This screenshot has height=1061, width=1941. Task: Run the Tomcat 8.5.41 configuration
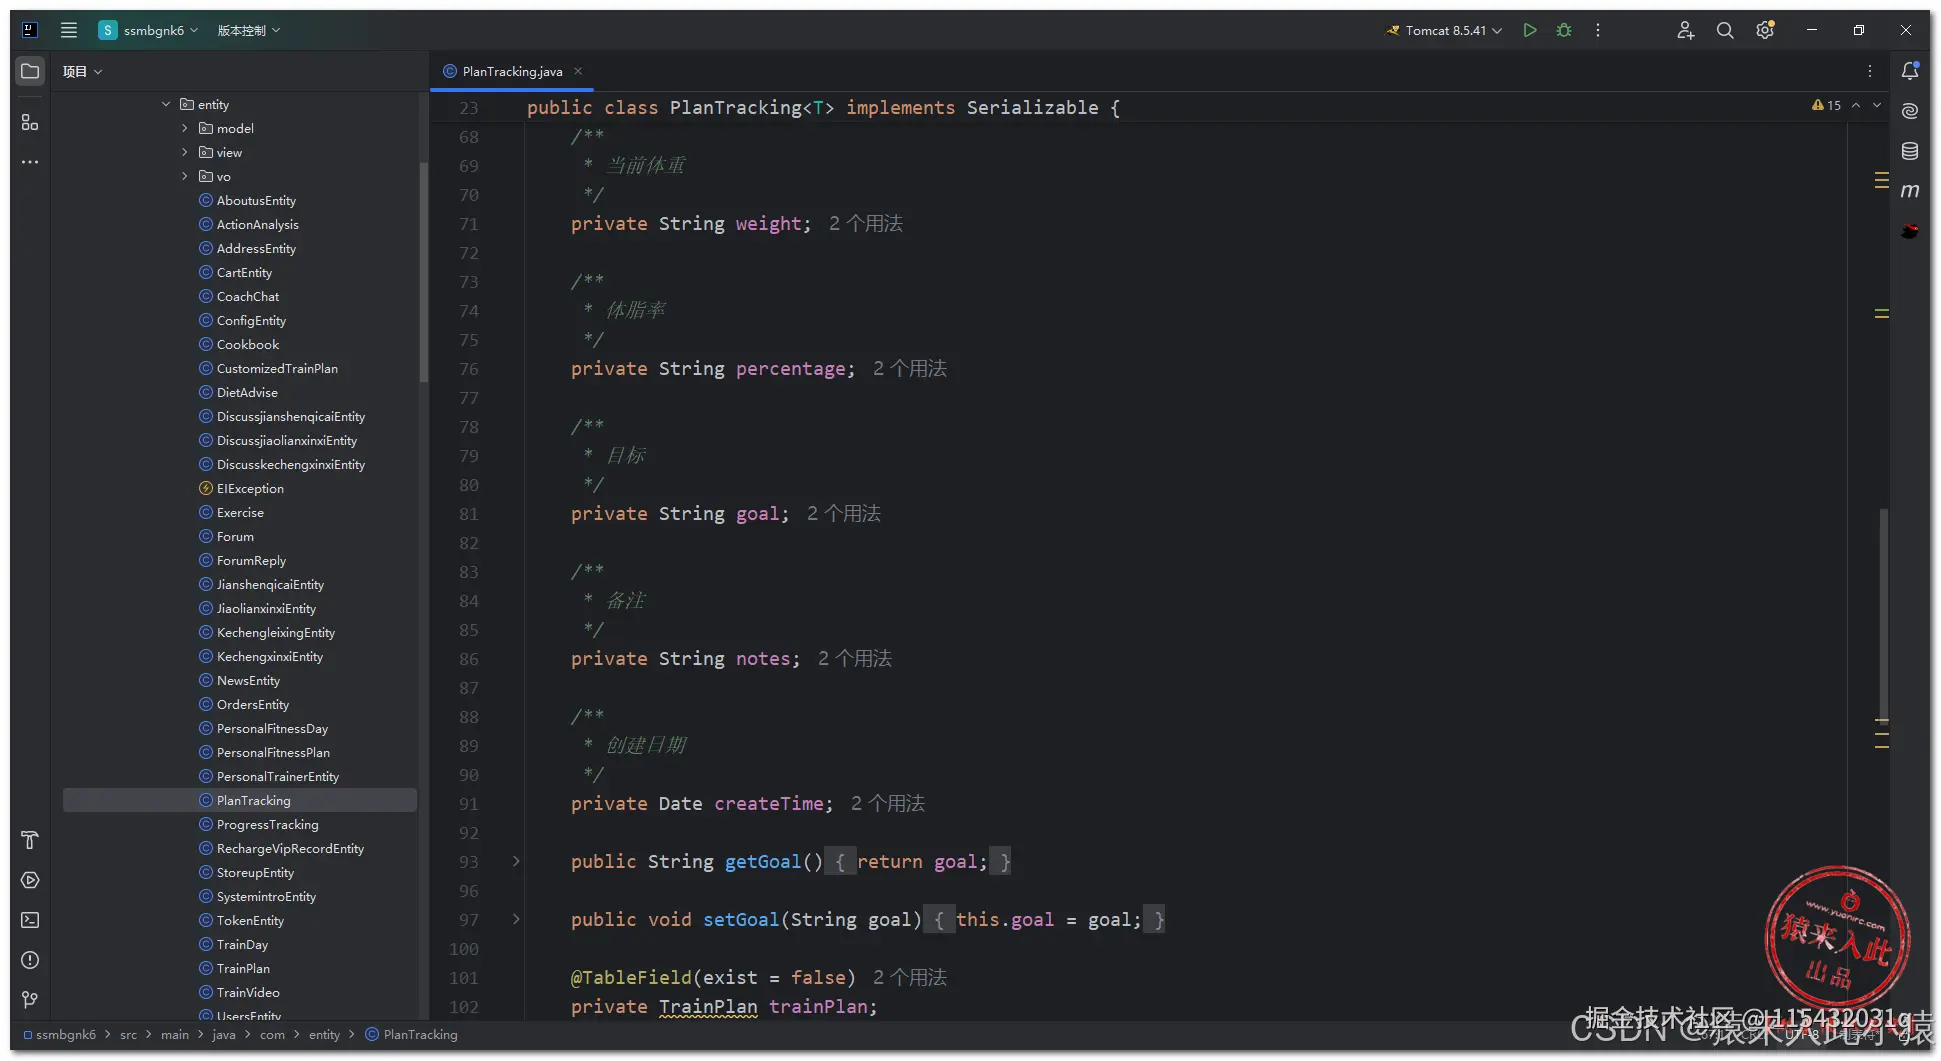click(x=1530, y=30)
